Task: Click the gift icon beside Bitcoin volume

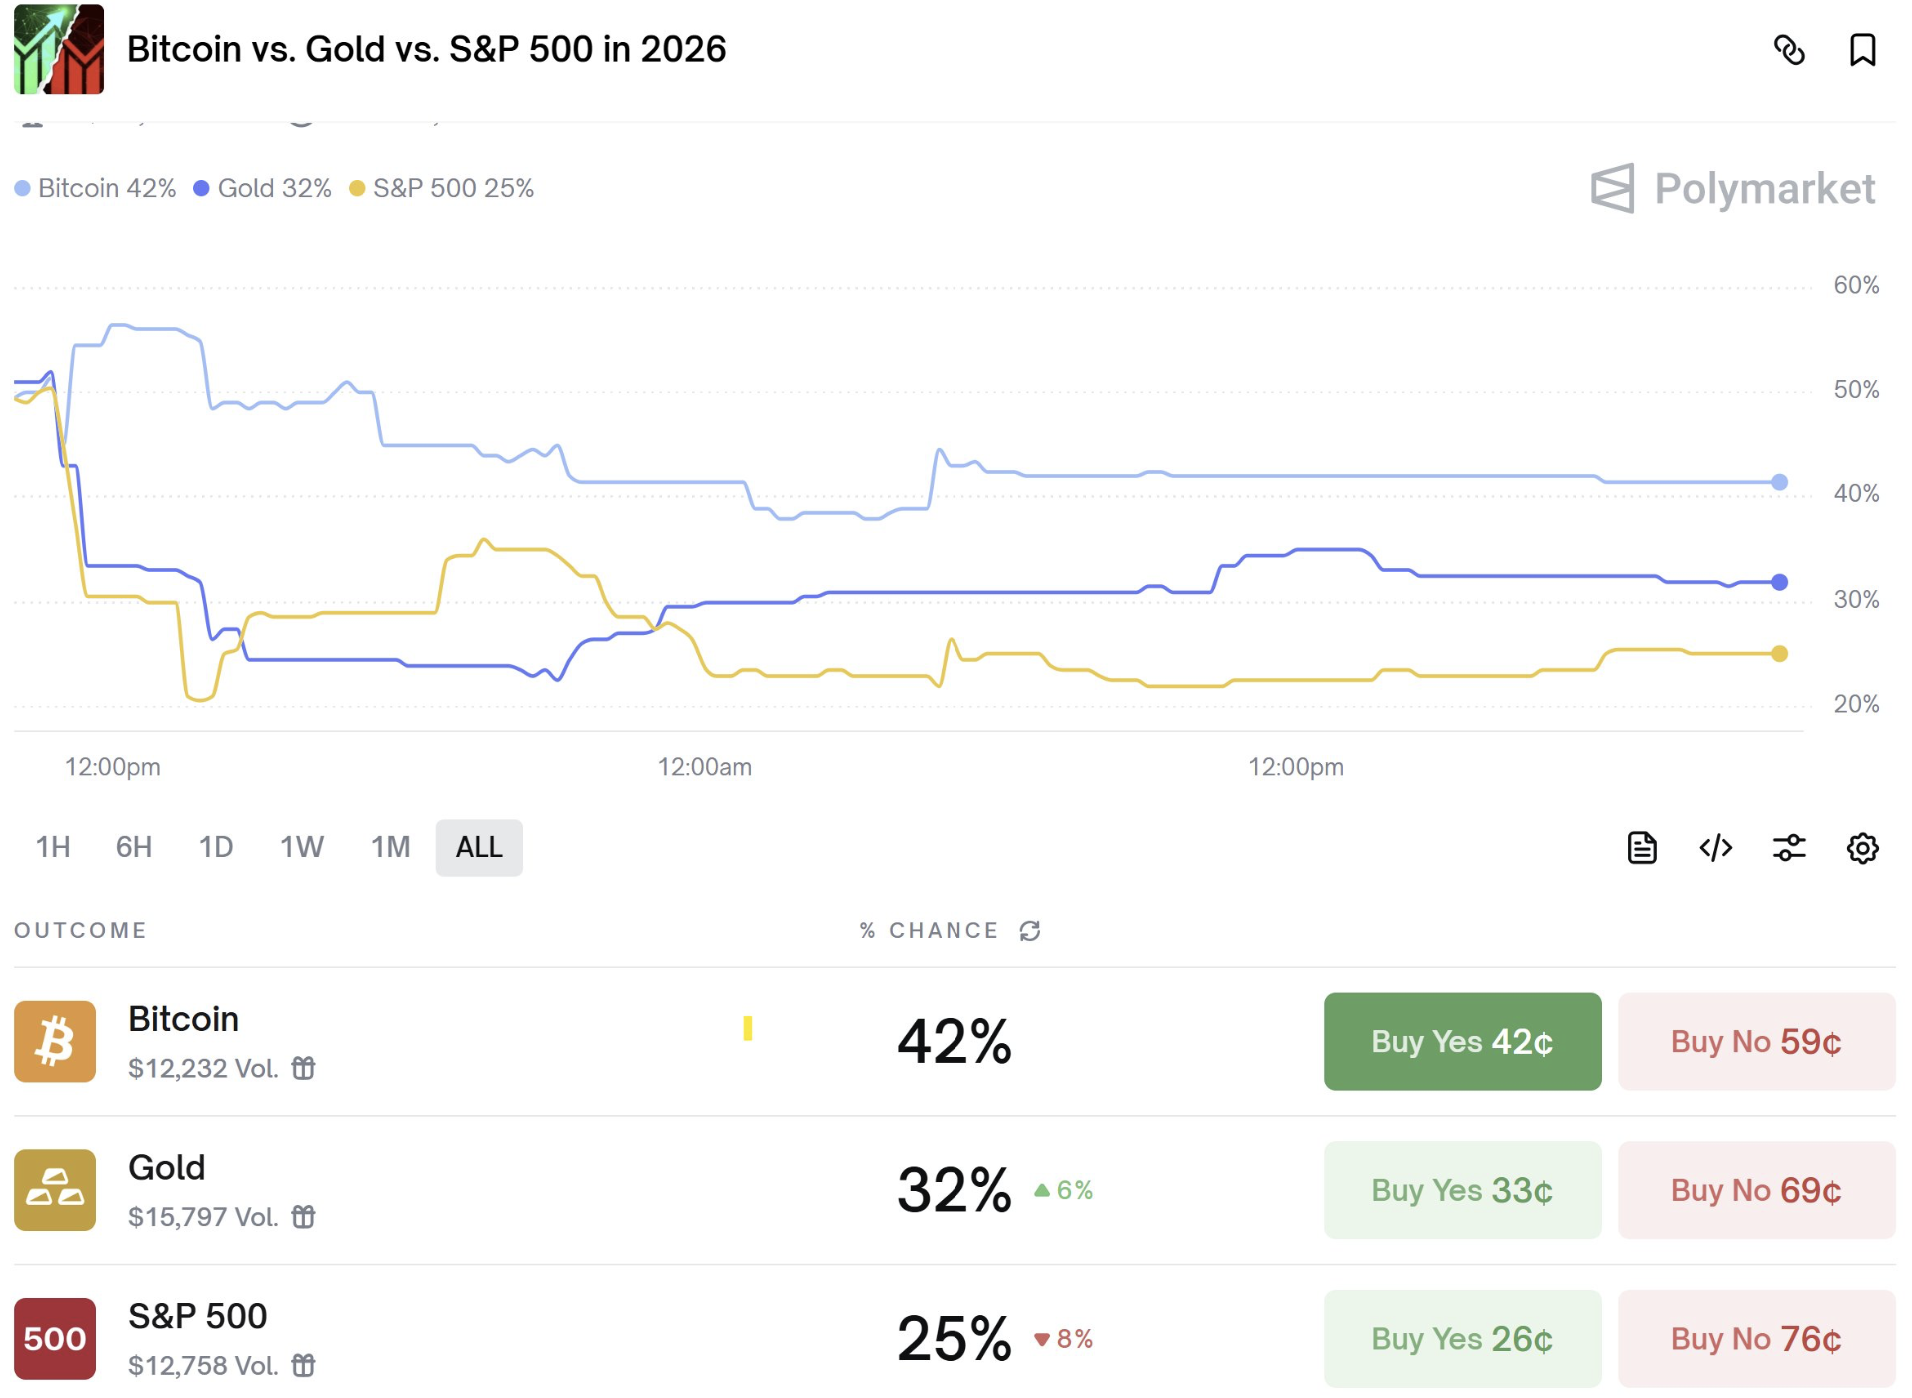Action: (x=303, y=1068)
